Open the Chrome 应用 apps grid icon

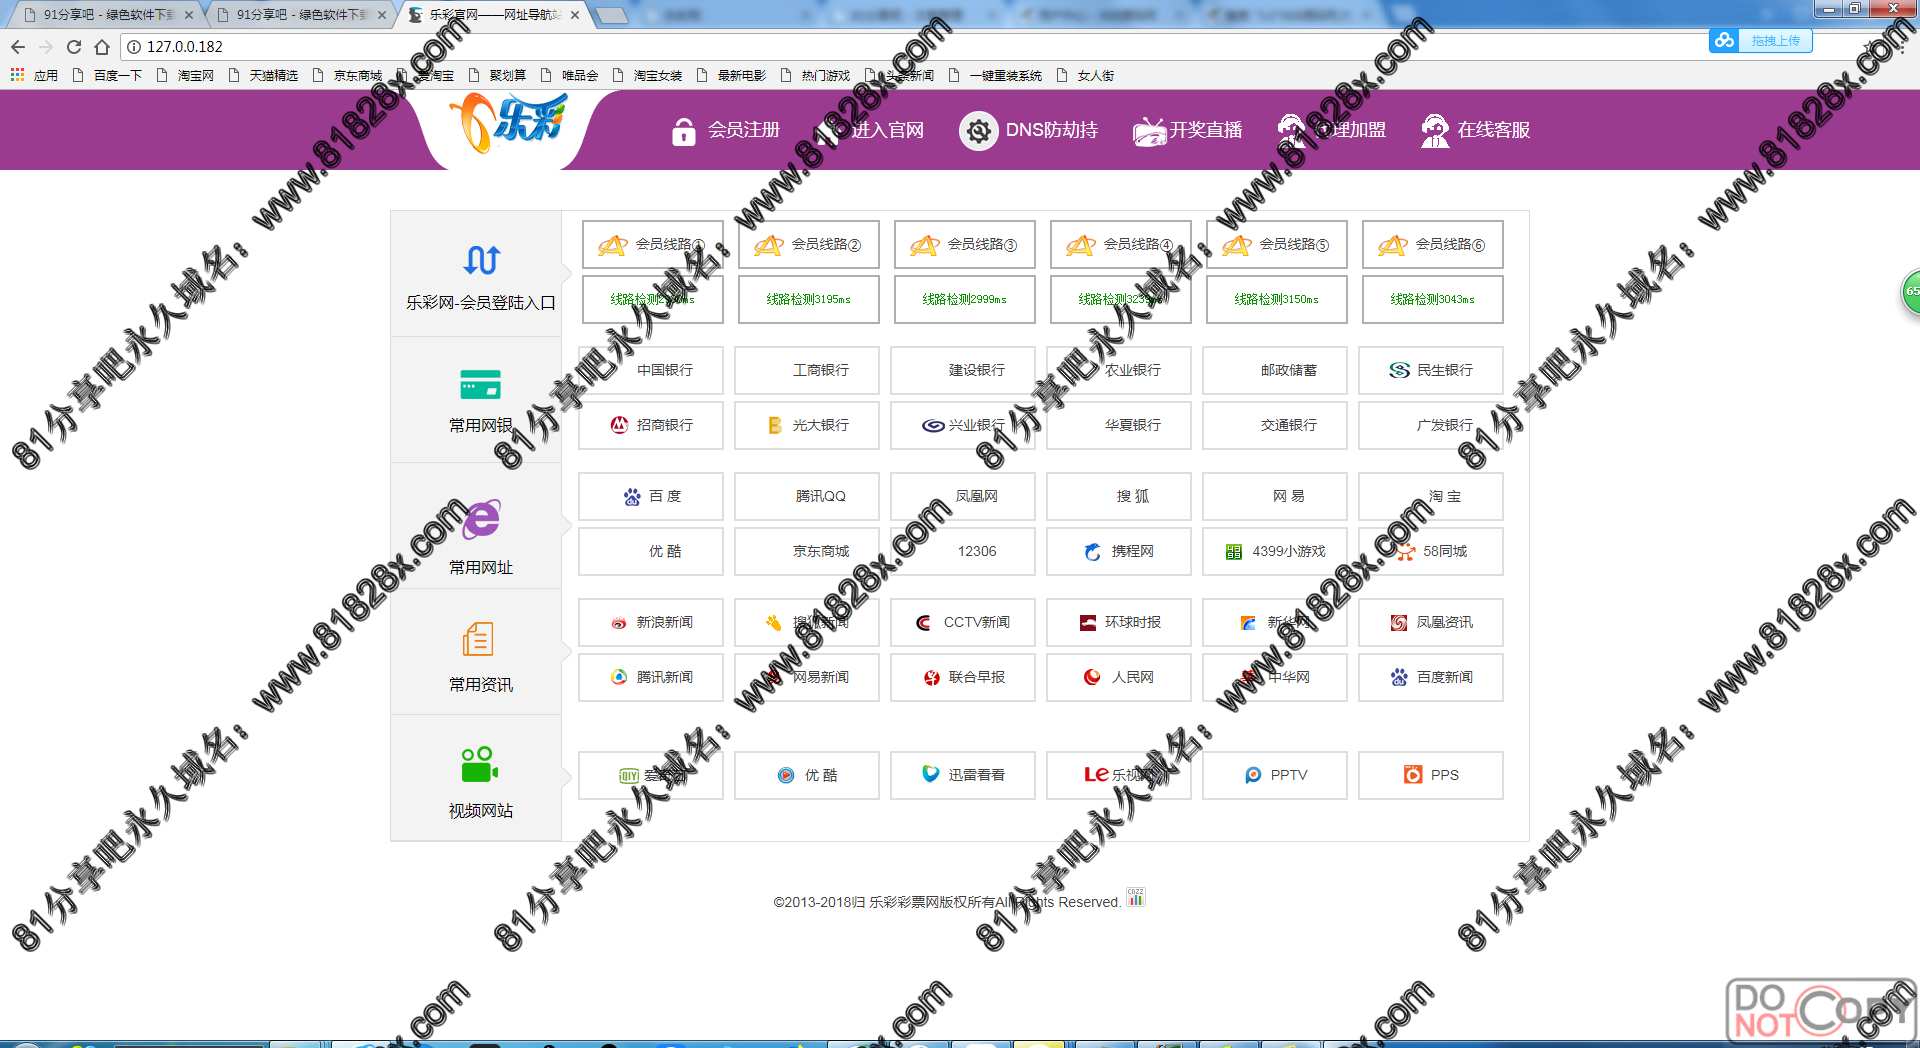pyautogui.click(x=17, y=75)
